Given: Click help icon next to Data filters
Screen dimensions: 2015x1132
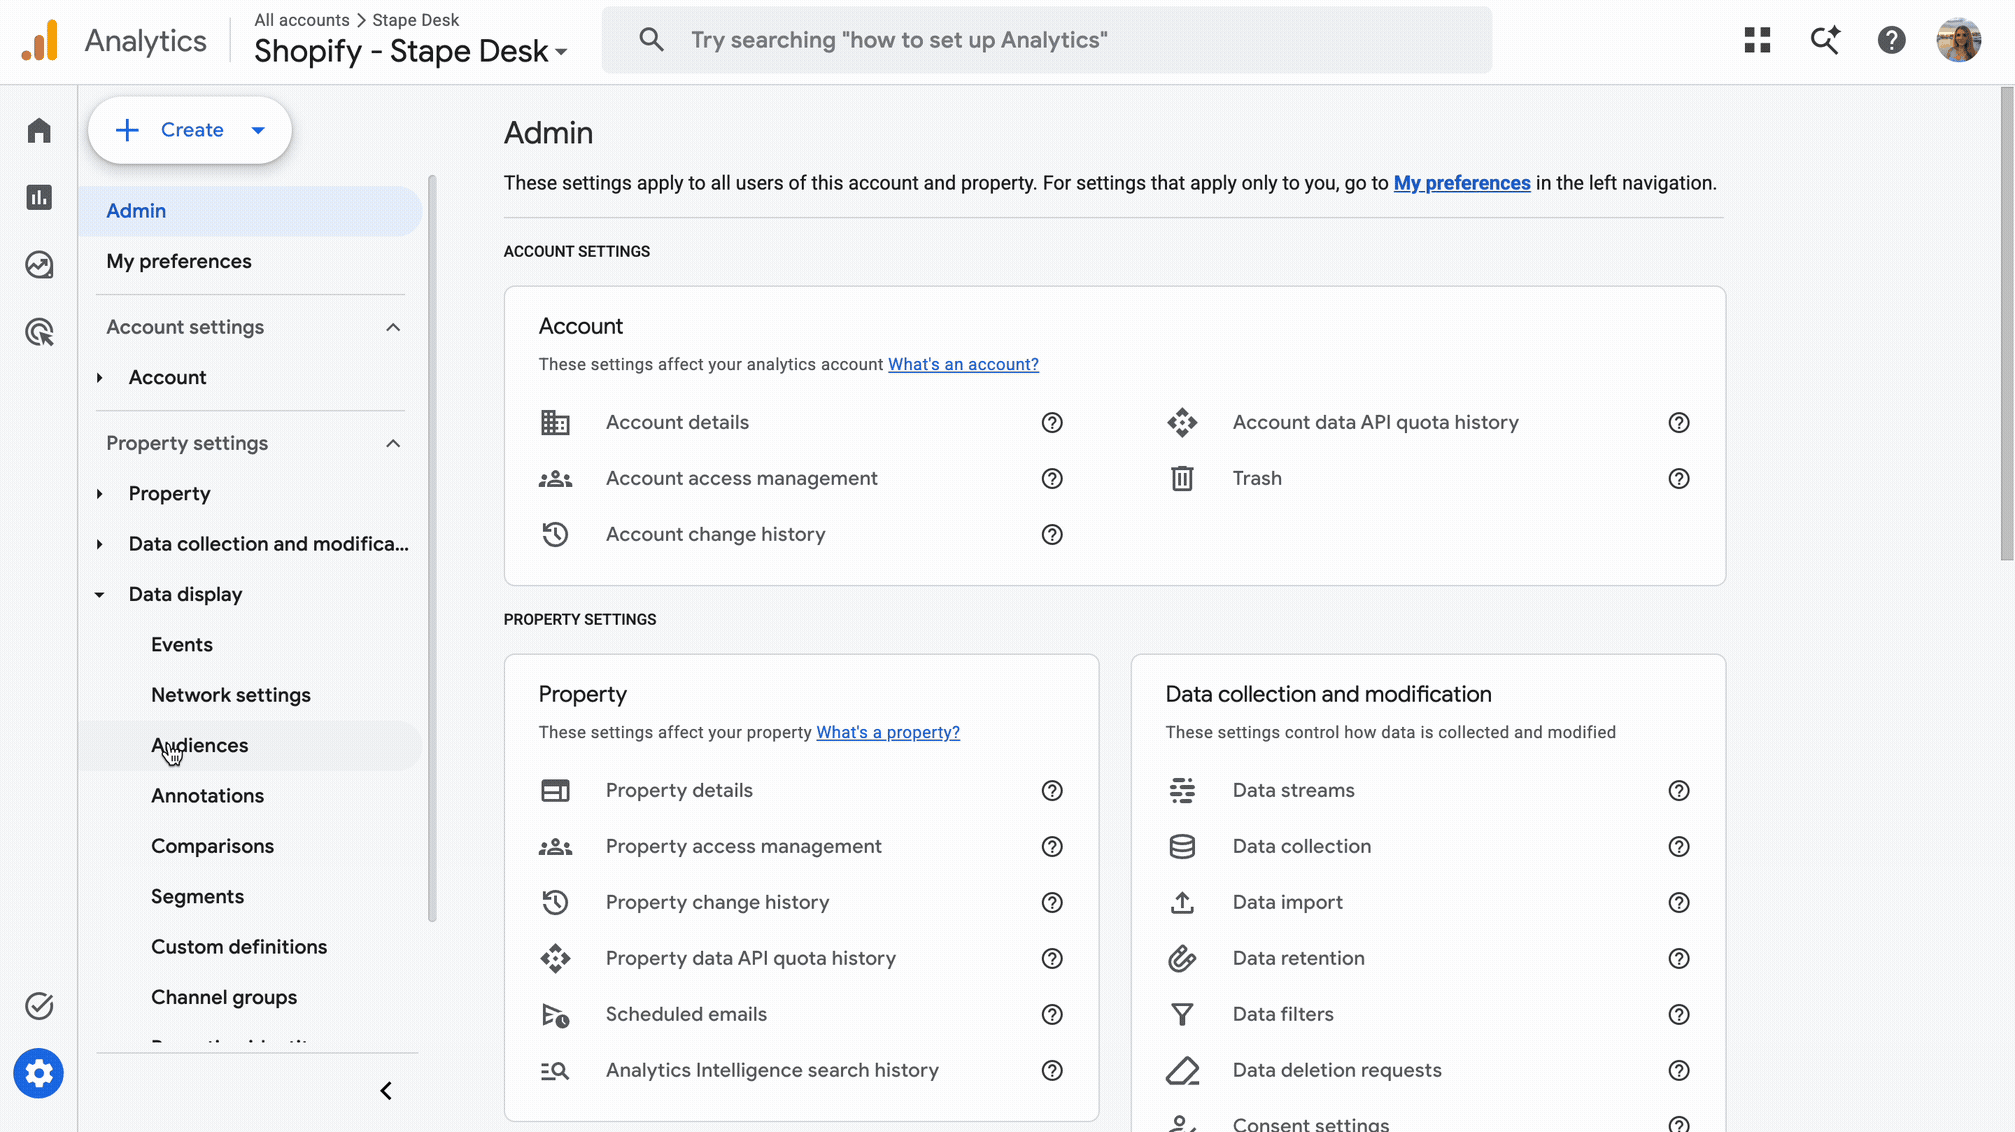Looking at the screenshot, I should click(x=1679, y=1015).
